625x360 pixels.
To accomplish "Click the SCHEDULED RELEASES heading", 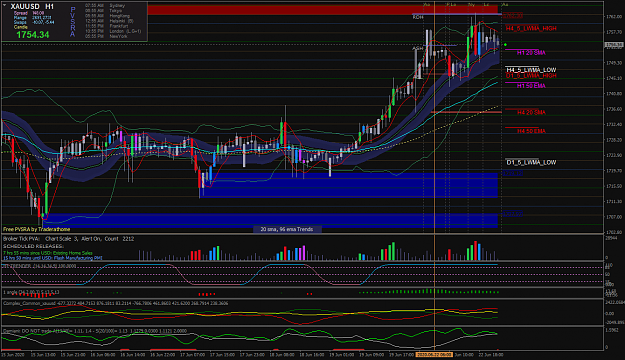I will point(33,246).
